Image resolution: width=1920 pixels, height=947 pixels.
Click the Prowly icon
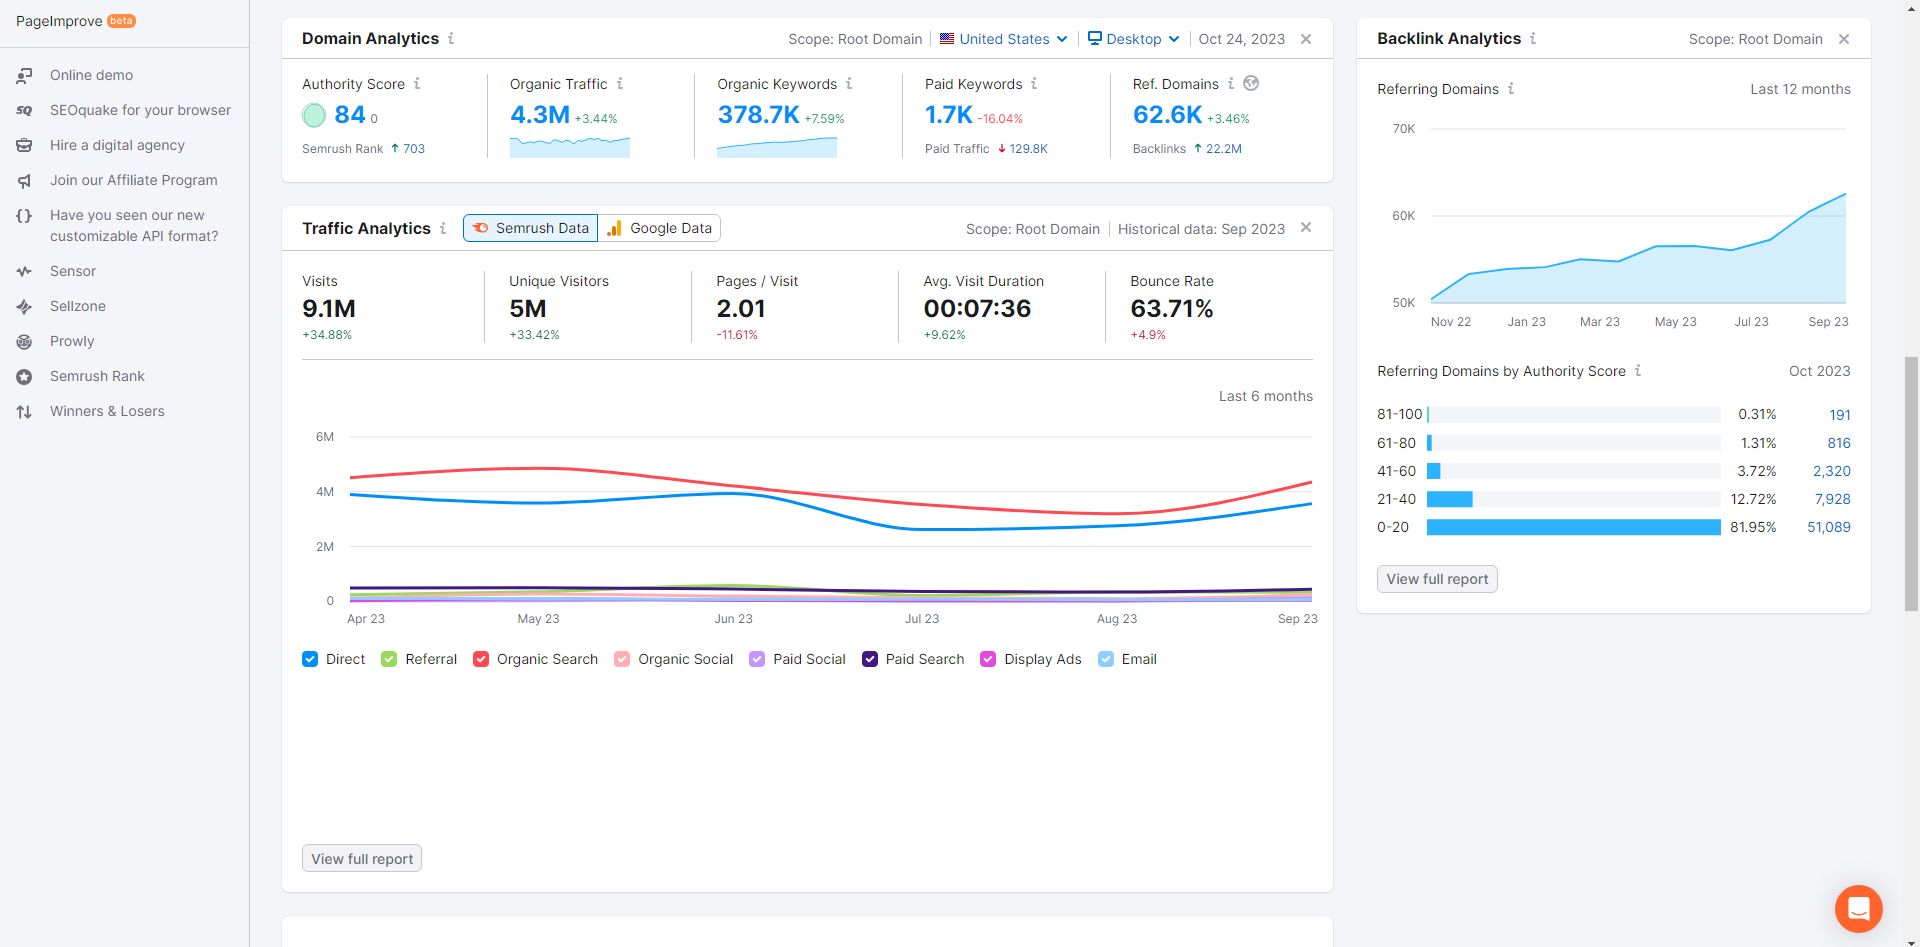[24, 341]
